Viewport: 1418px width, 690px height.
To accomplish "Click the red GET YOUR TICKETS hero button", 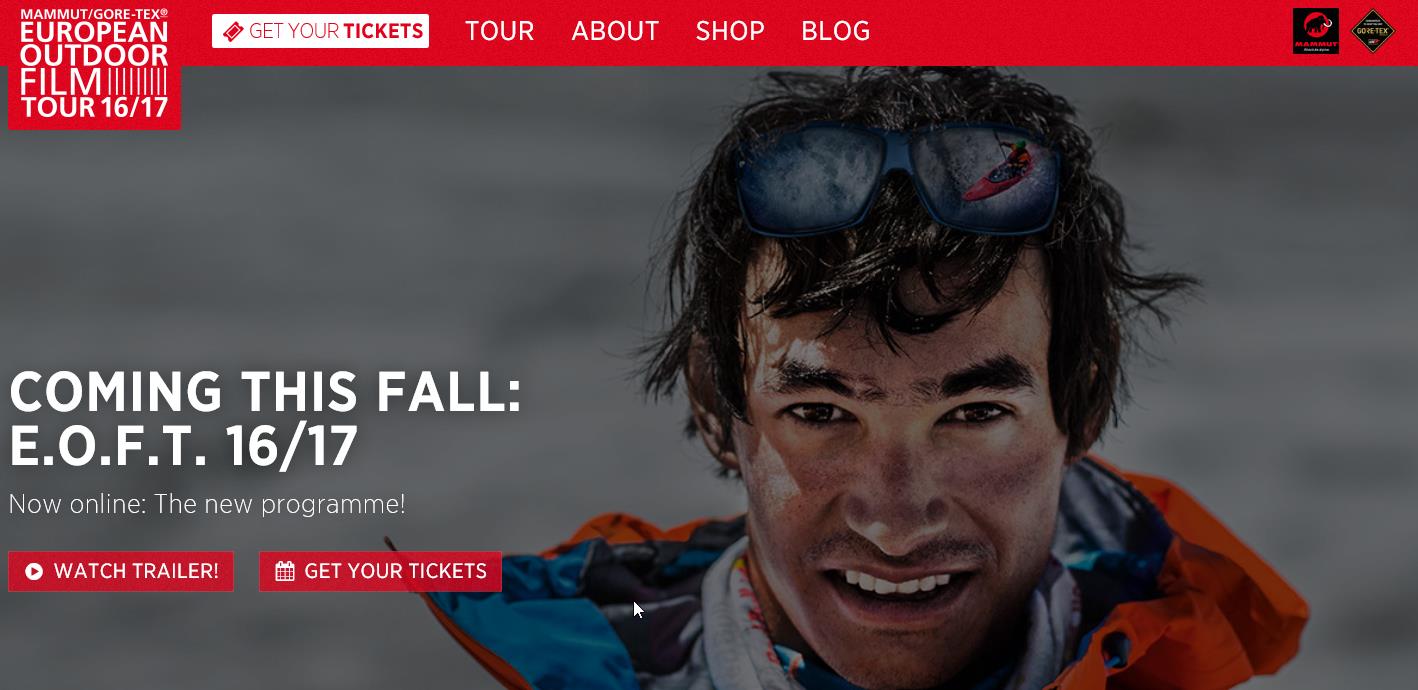I will pos(380,571).
